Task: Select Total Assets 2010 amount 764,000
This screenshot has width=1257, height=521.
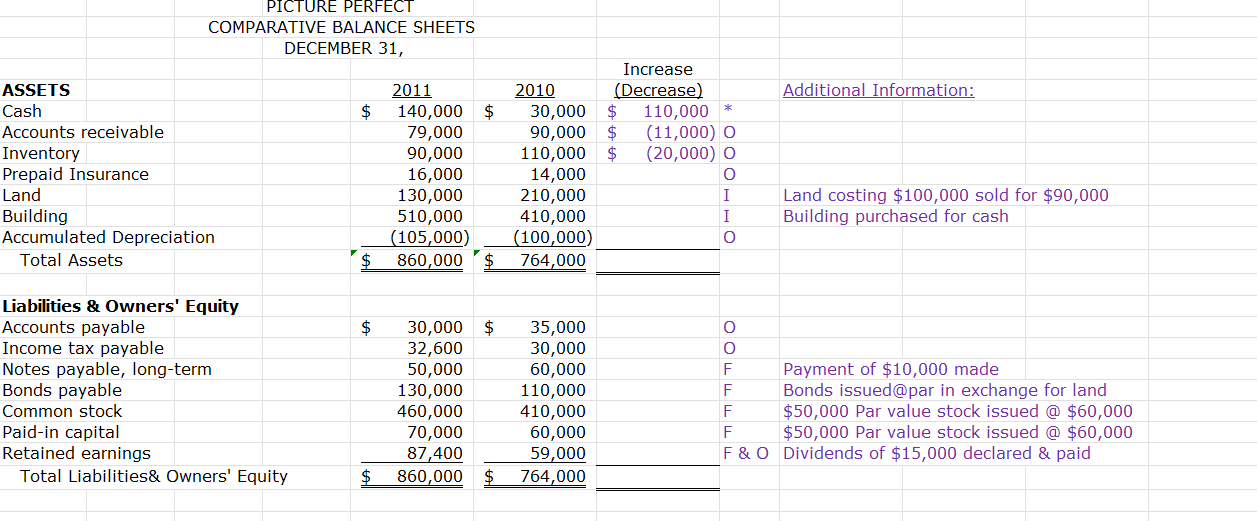Action: pos(553,260)
